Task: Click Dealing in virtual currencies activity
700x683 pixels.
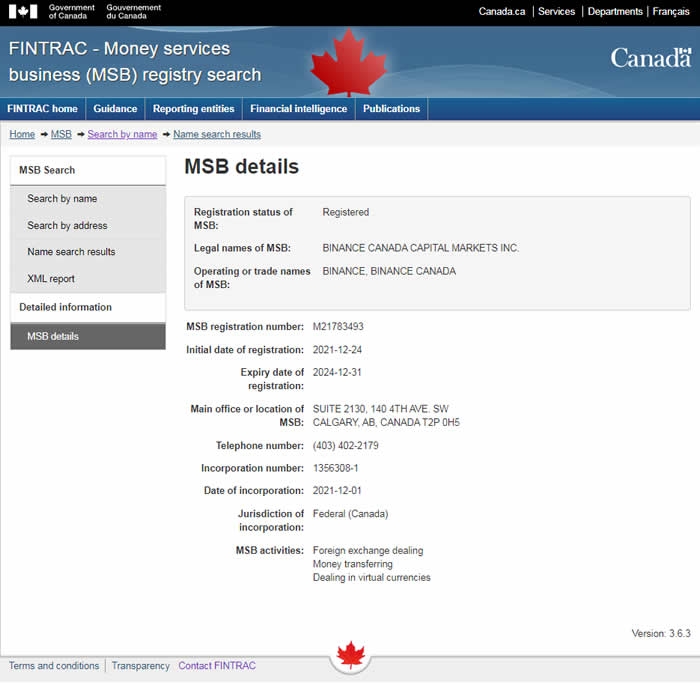Action: (x=371, y=577)
